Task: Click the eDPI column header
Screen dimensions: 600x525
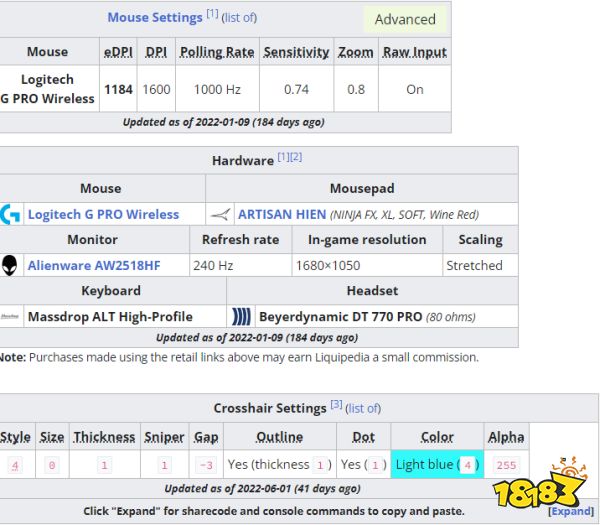Action: (x=118, y=52)
